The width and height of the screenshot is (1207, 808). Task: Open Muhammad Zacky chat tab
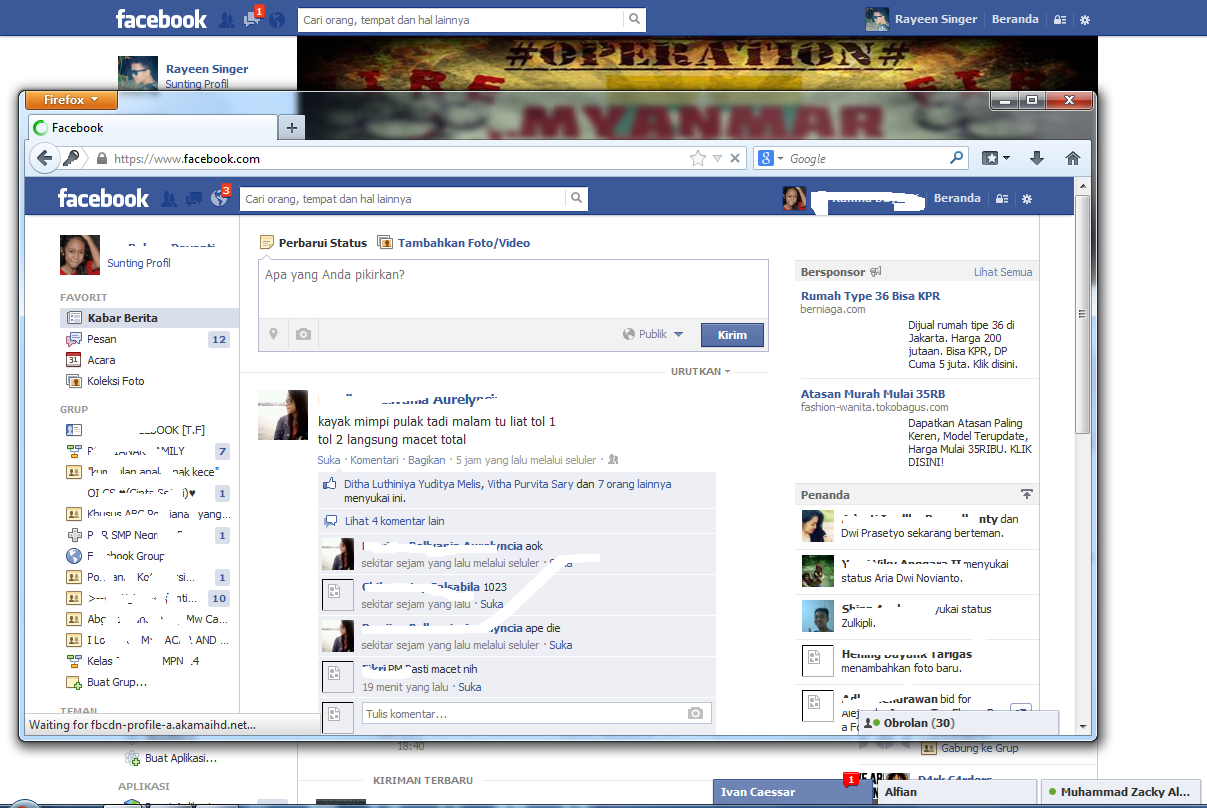(1120, 792)
